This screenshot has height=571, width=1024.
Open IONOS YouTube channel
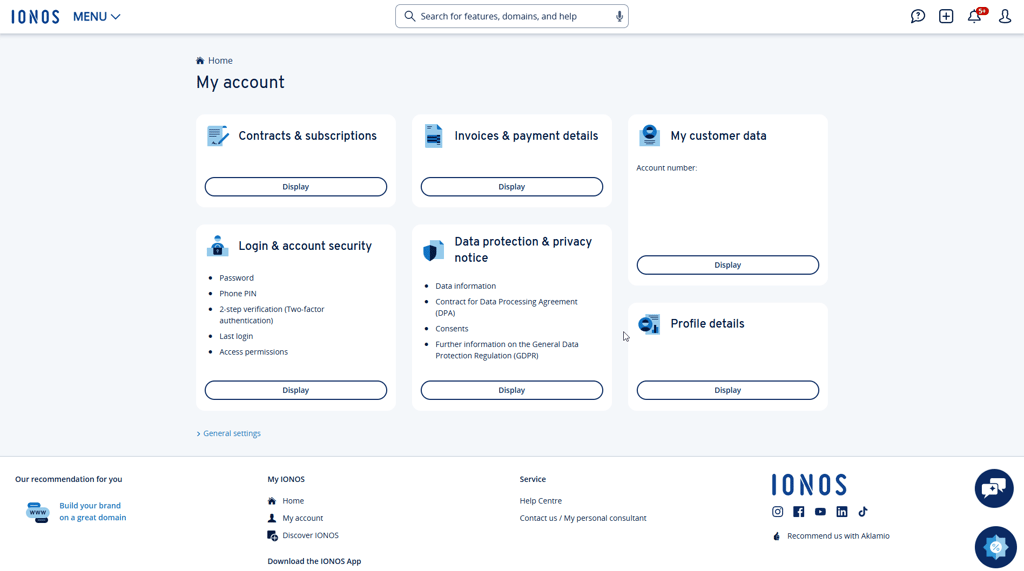(820, 512)
